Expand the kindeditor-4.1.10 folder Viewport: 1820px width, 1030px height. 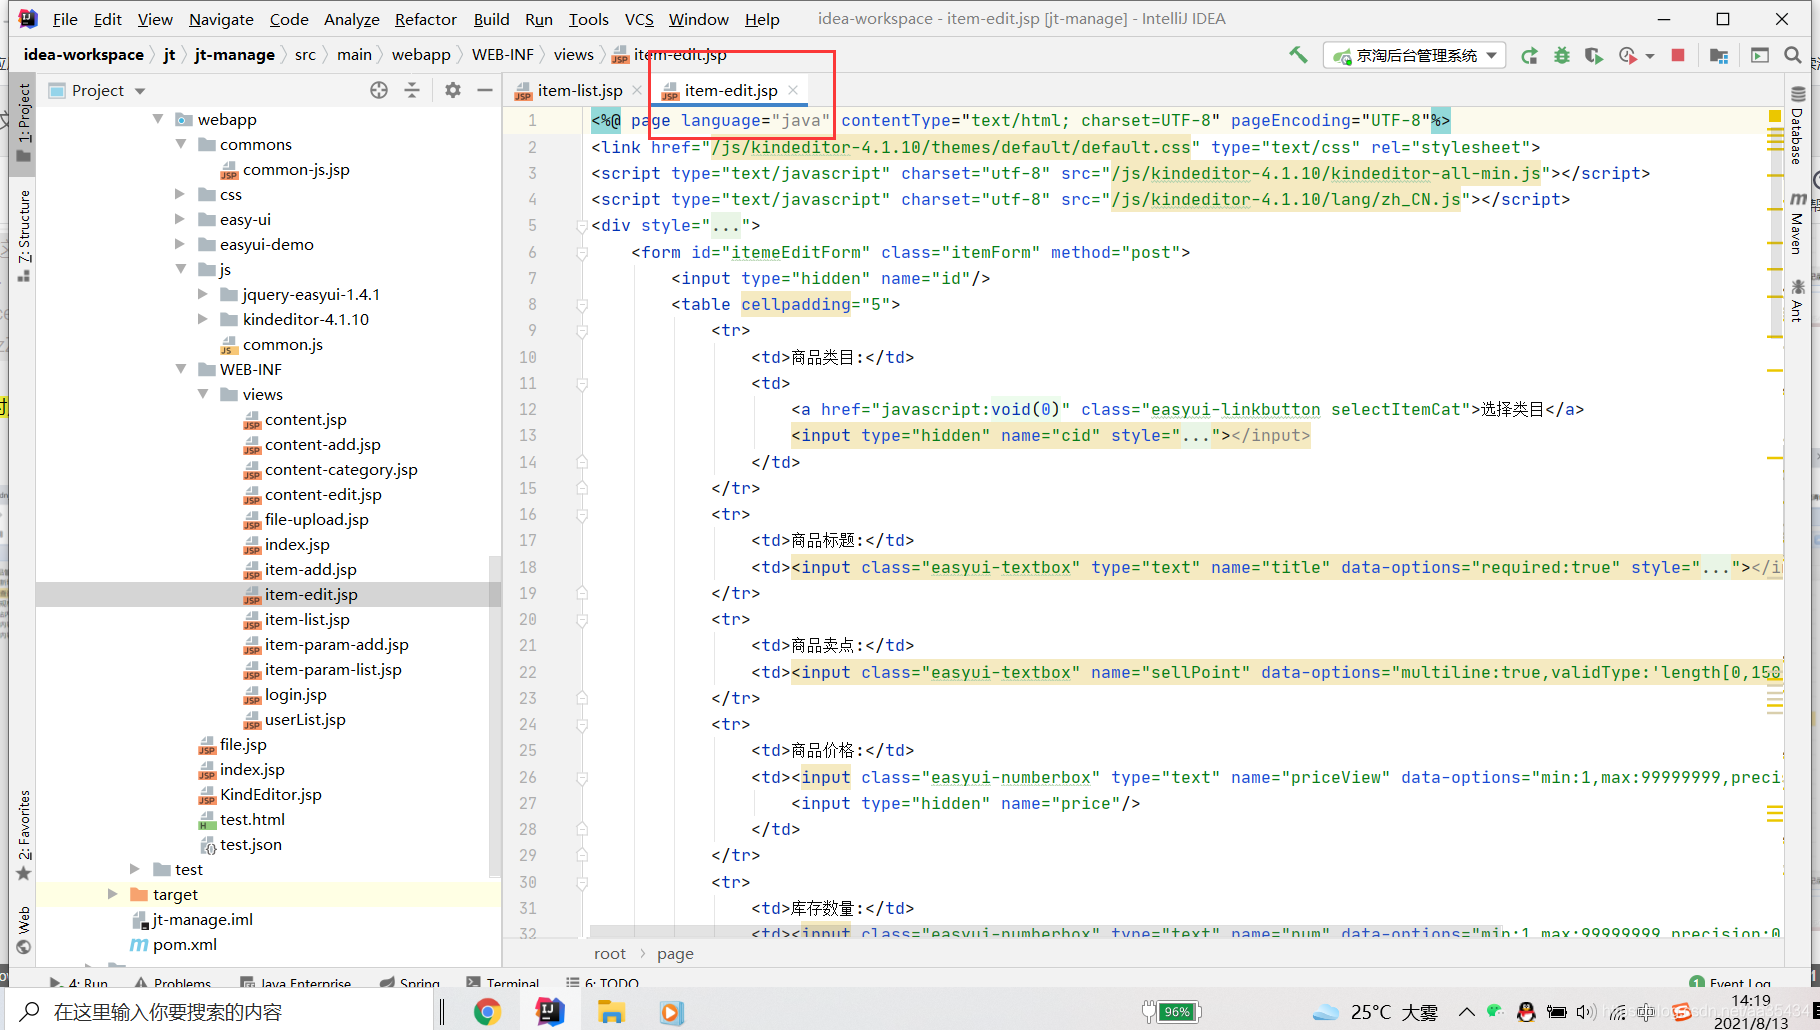[x=203, y=319]
